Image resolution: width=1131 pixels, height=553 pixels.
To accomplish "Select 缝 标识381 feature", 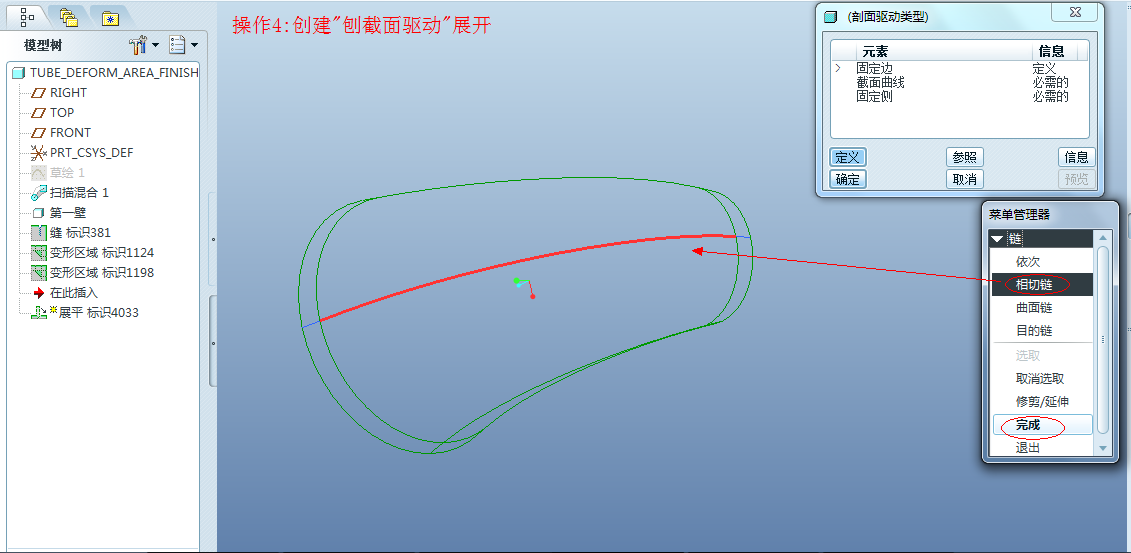I will pos(79,232).
